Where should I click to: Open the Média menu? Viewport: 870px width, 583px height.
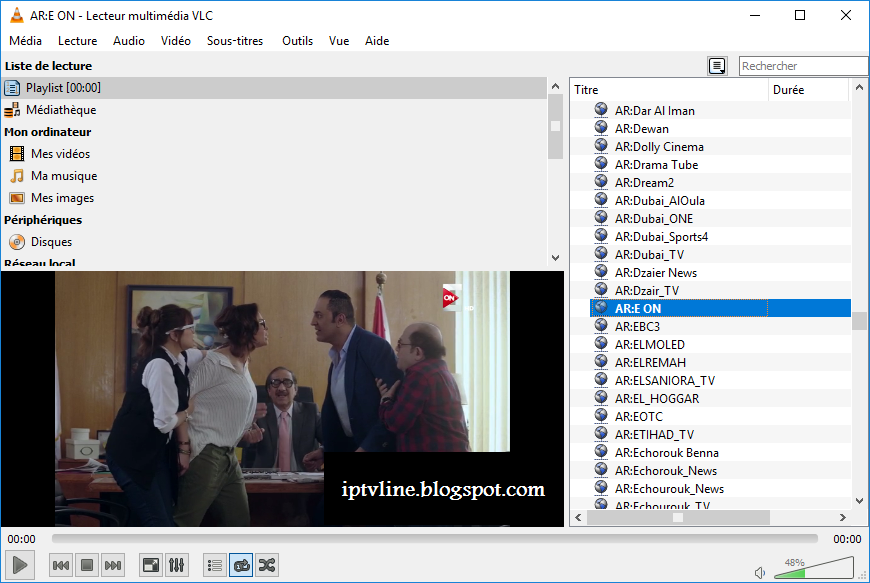(26, 41)
